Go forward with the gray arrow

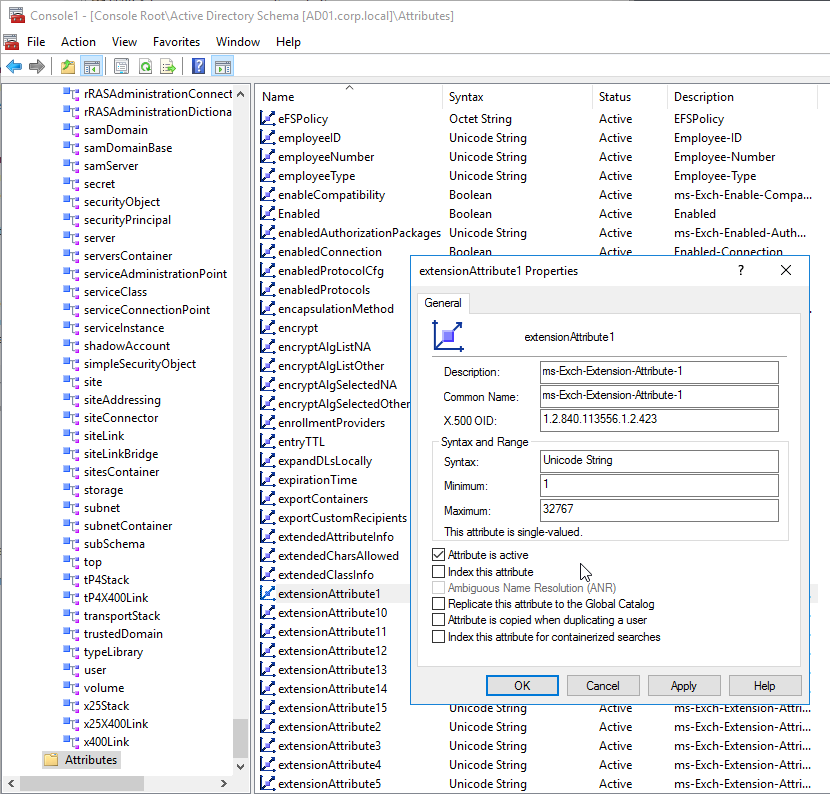tap(37, 67)
